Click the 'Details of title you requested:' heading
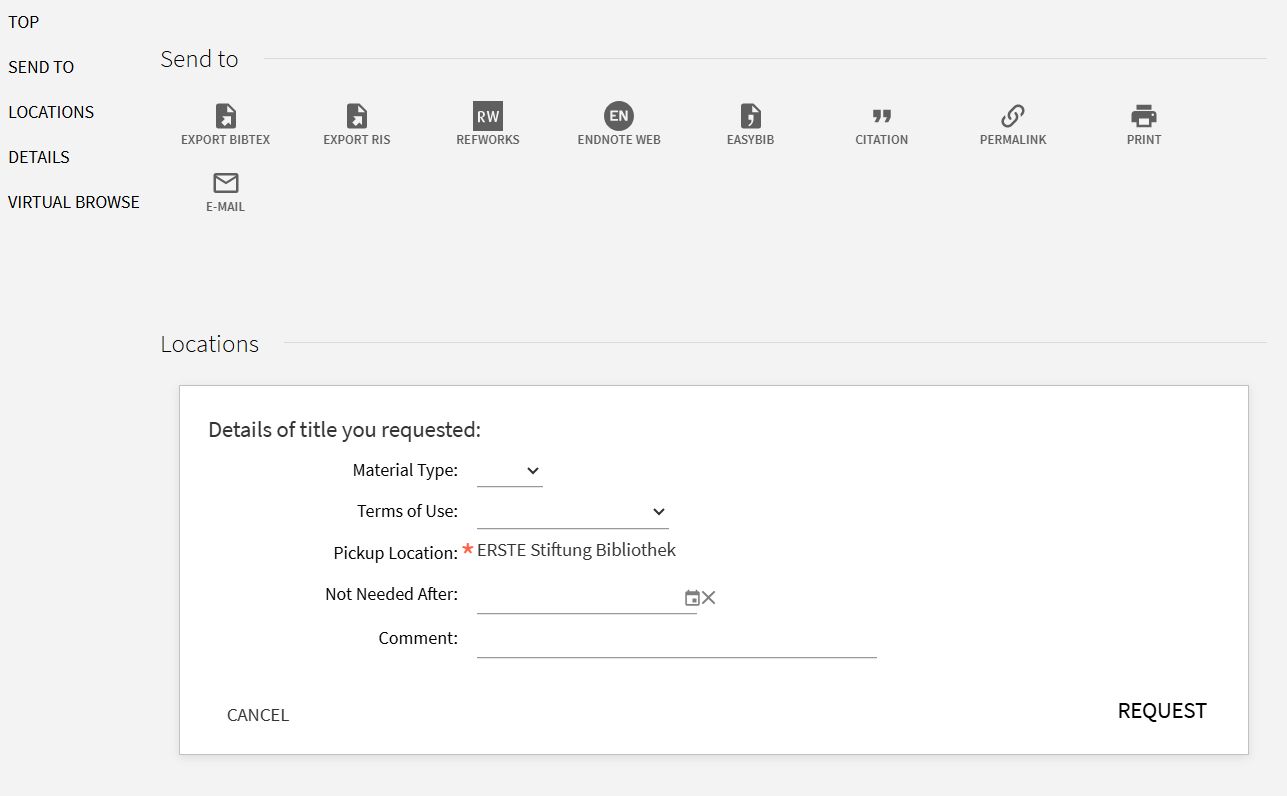Screen dimensions: 1287x796 pos(345,430)
